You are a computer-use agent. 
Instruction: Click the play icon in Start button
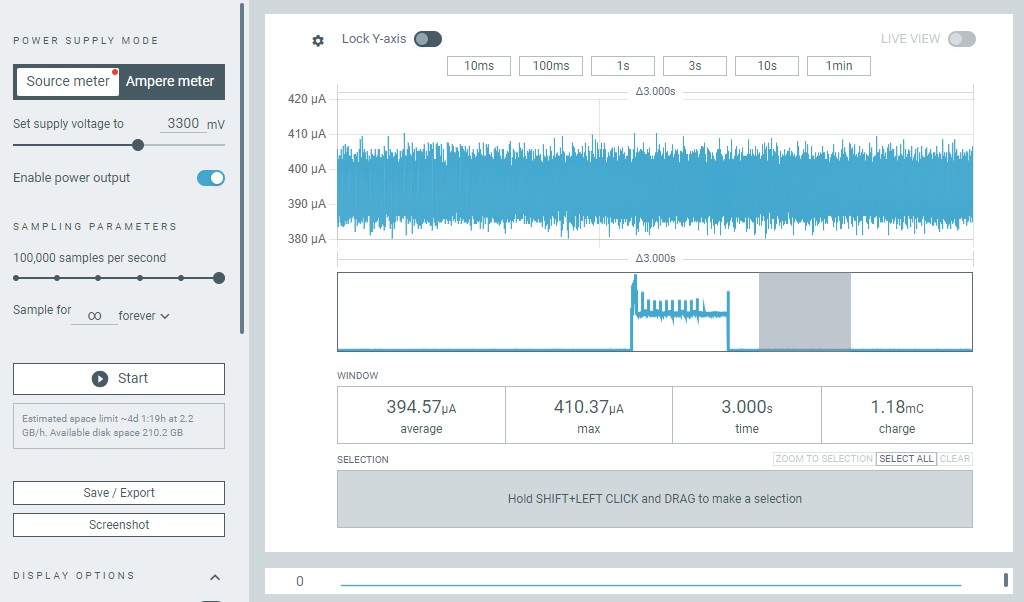[x=100, y=379]
